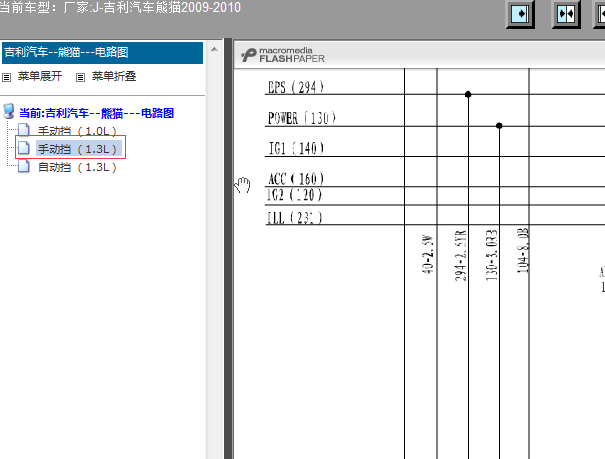The width and height of the screenshot is (605, 459).
Task: Click 菜单展开 to expand menu
Action: [40, 76]
